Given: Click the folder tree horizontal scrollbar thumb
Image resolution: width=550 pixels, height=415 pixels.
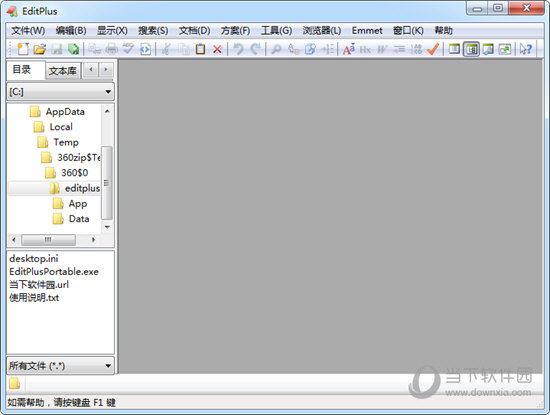Looking at the screenshot, I should (x=48, y=240).
